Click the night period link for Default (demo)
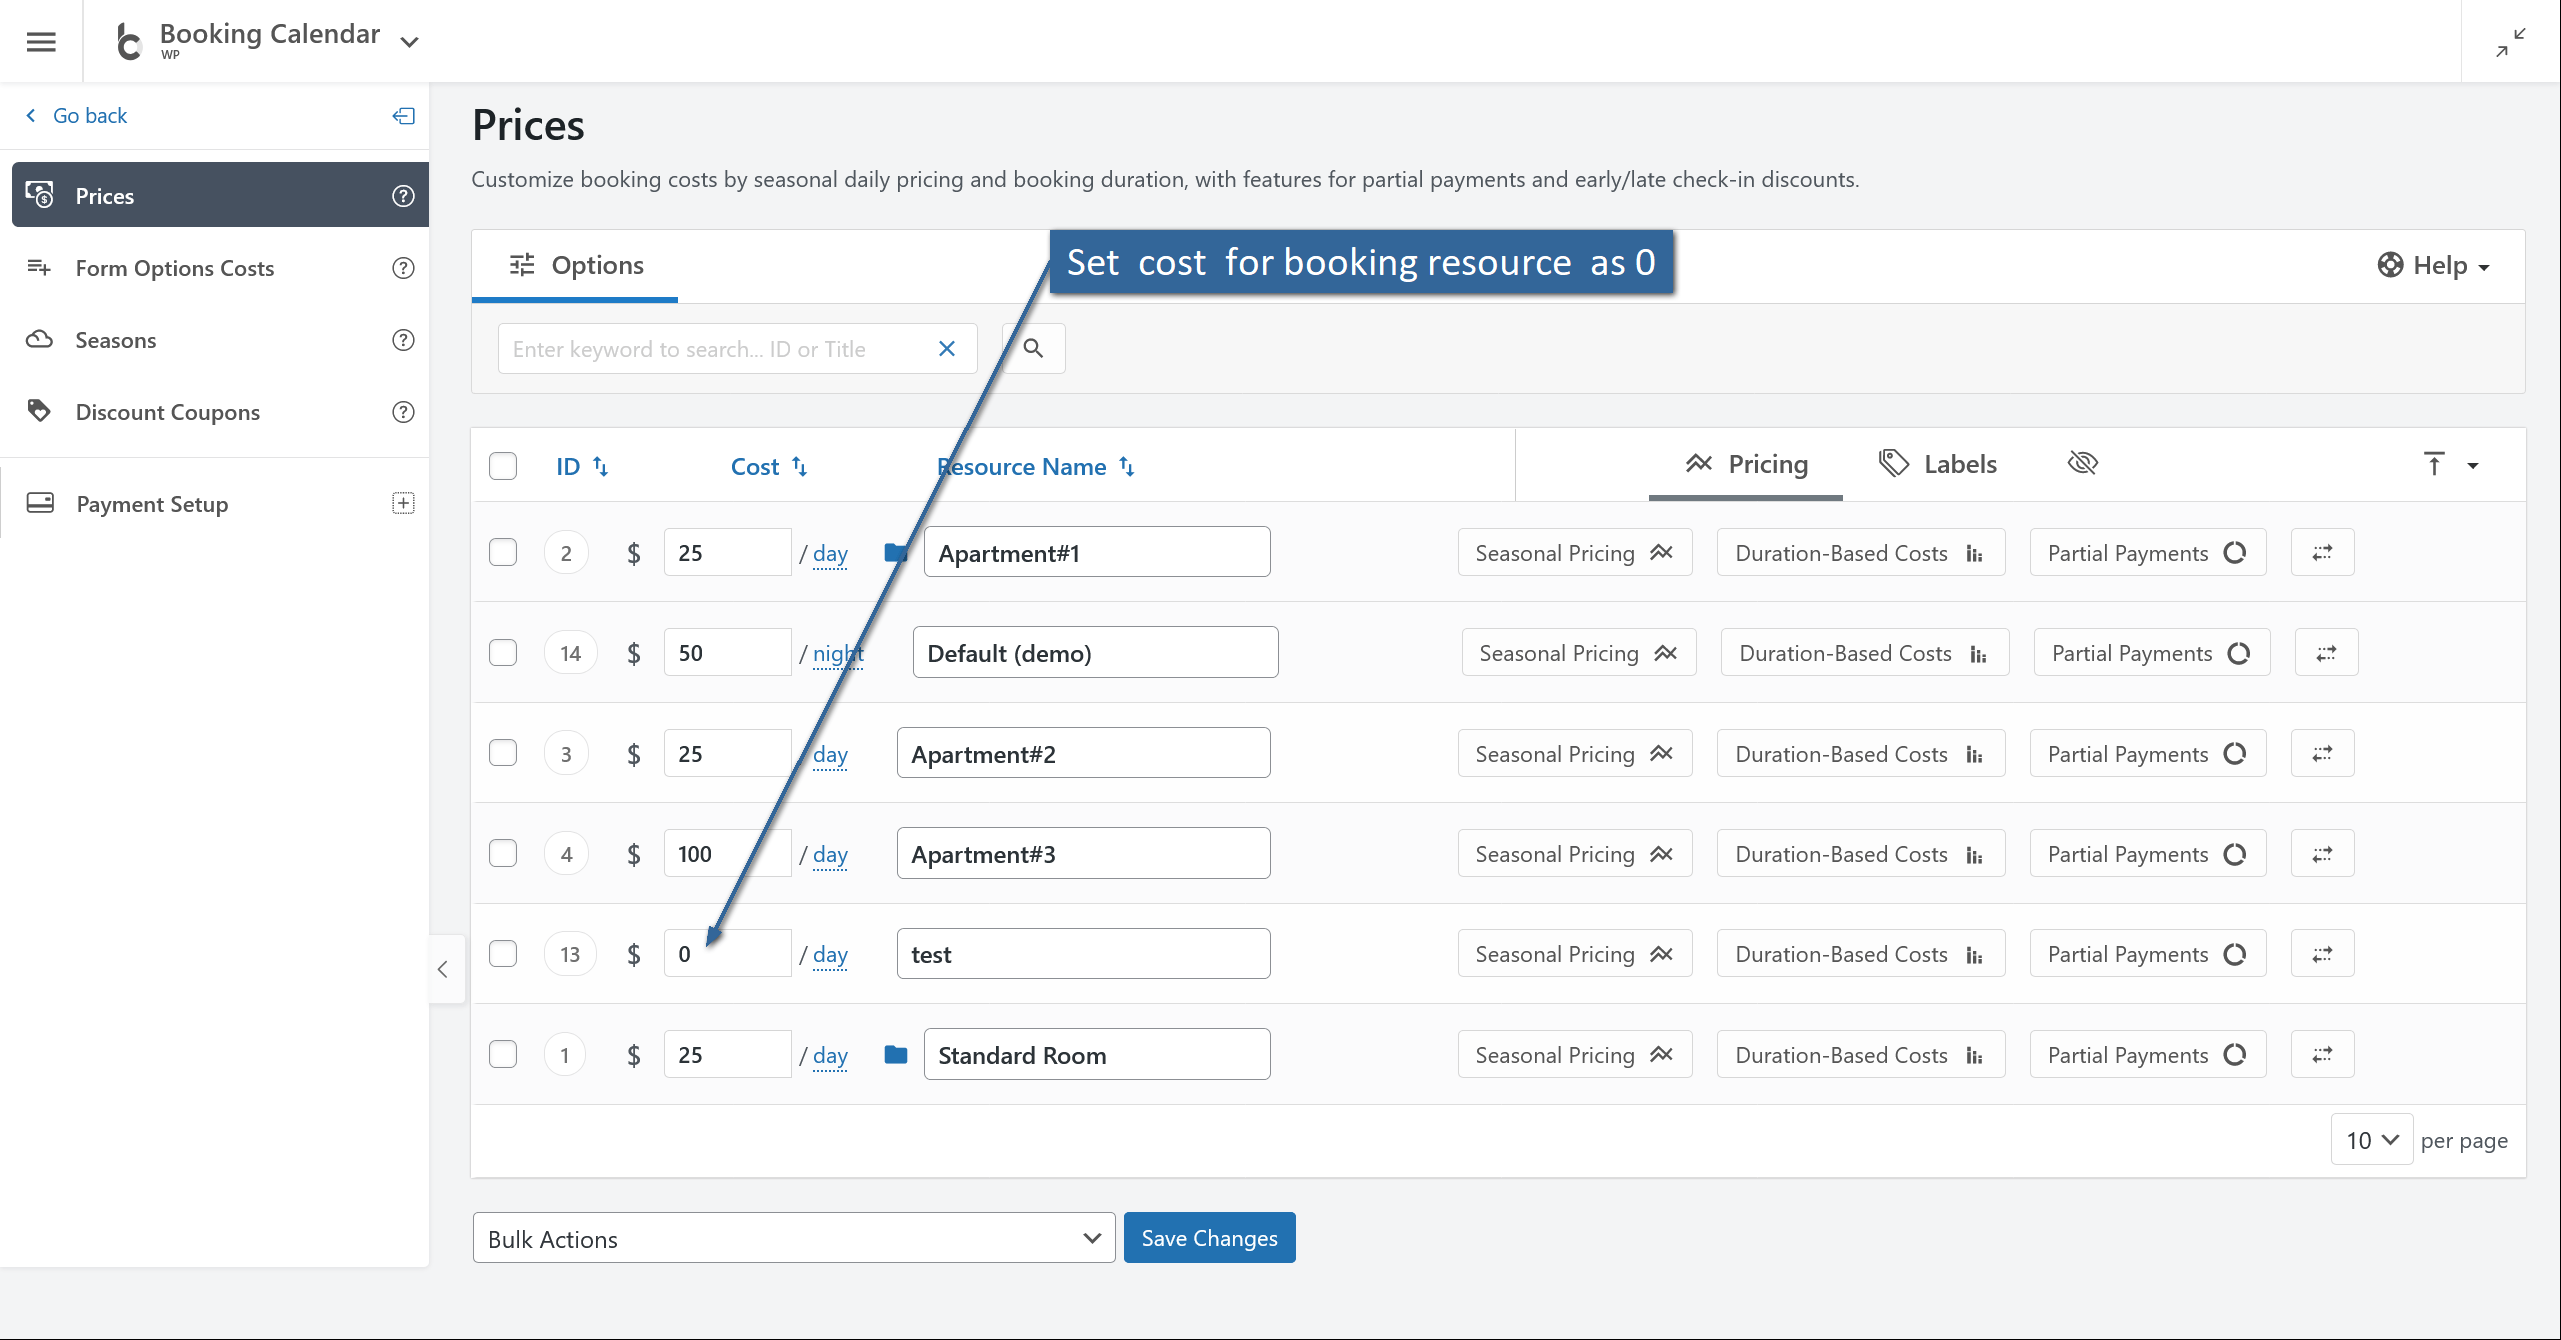Screen dimensions: 2561x1340 click(838, 654)
